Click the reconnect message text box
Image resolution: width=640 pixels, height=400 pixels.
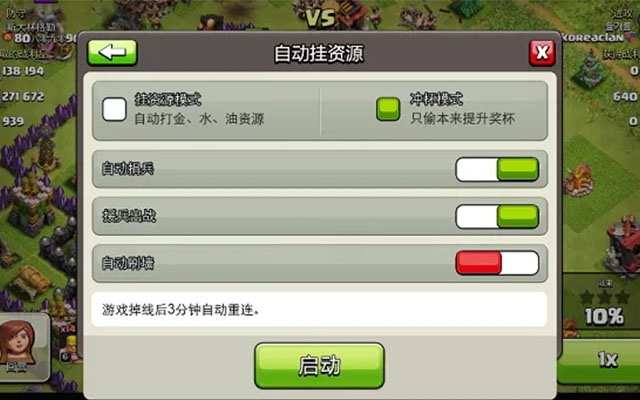319,309
